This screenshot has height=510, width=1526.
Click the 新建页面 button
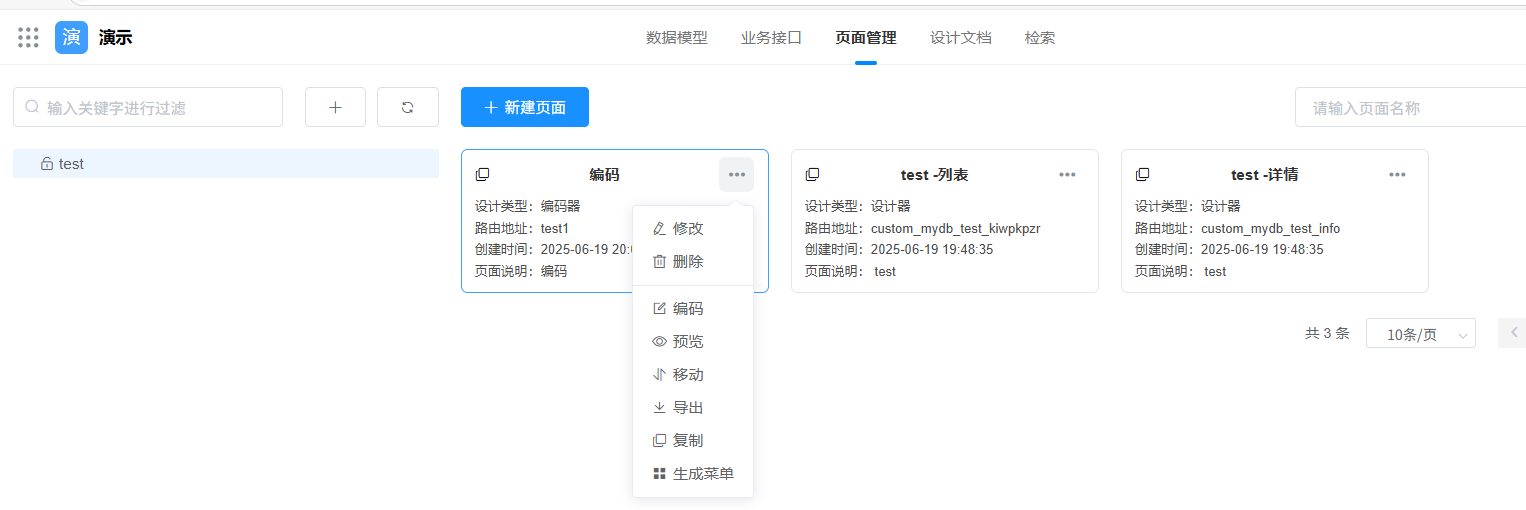[525, 107]
